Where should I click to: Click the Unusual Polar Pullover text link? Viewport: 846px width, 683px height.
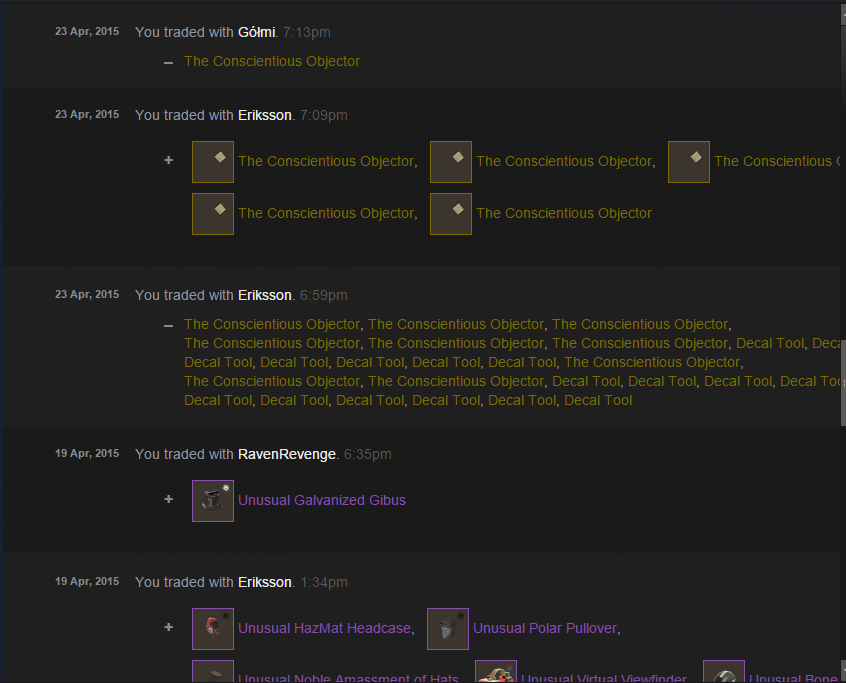click(x=545, y=628)
